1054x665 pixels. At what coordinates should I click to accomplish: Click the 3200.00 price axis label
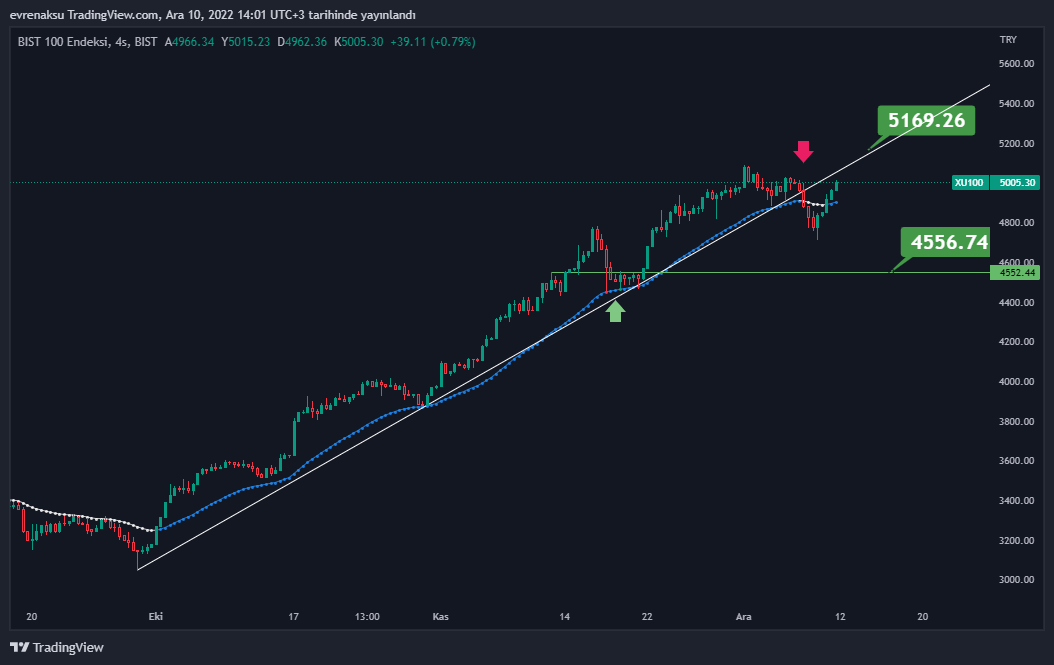tap(1016, 541)
